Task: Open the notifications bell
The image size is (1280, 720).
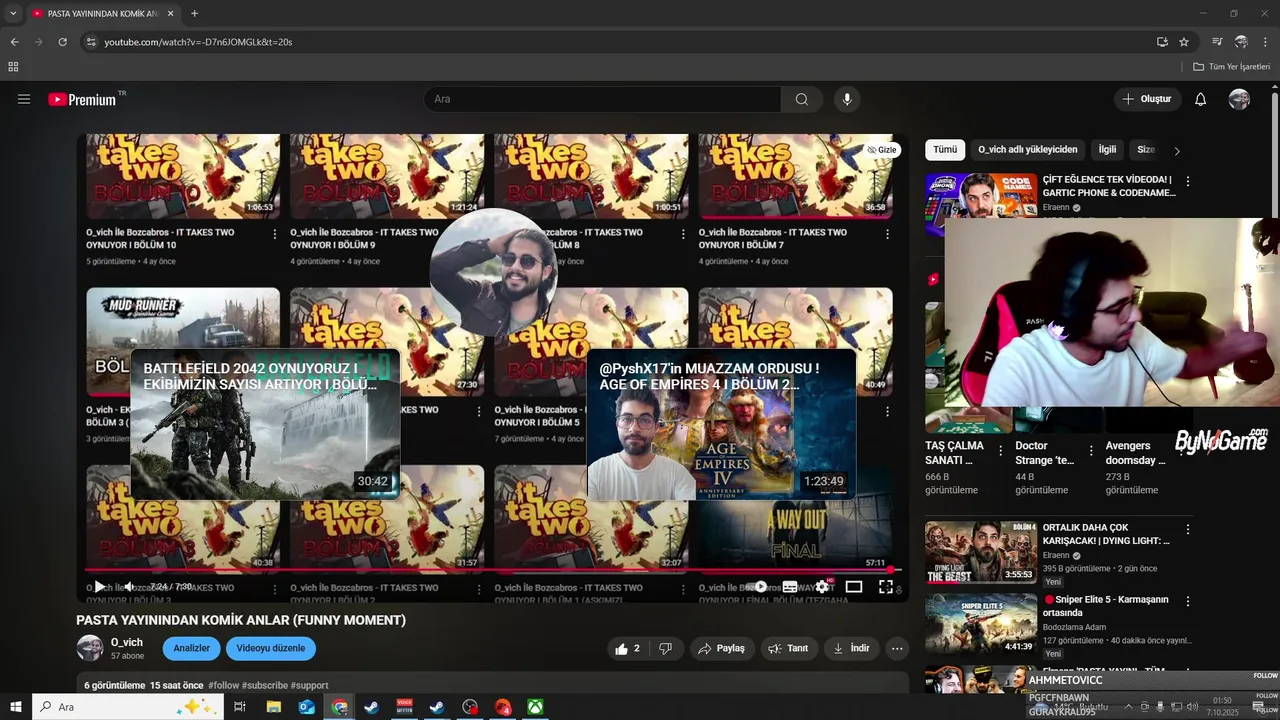Action: (x=1200, y=99)
